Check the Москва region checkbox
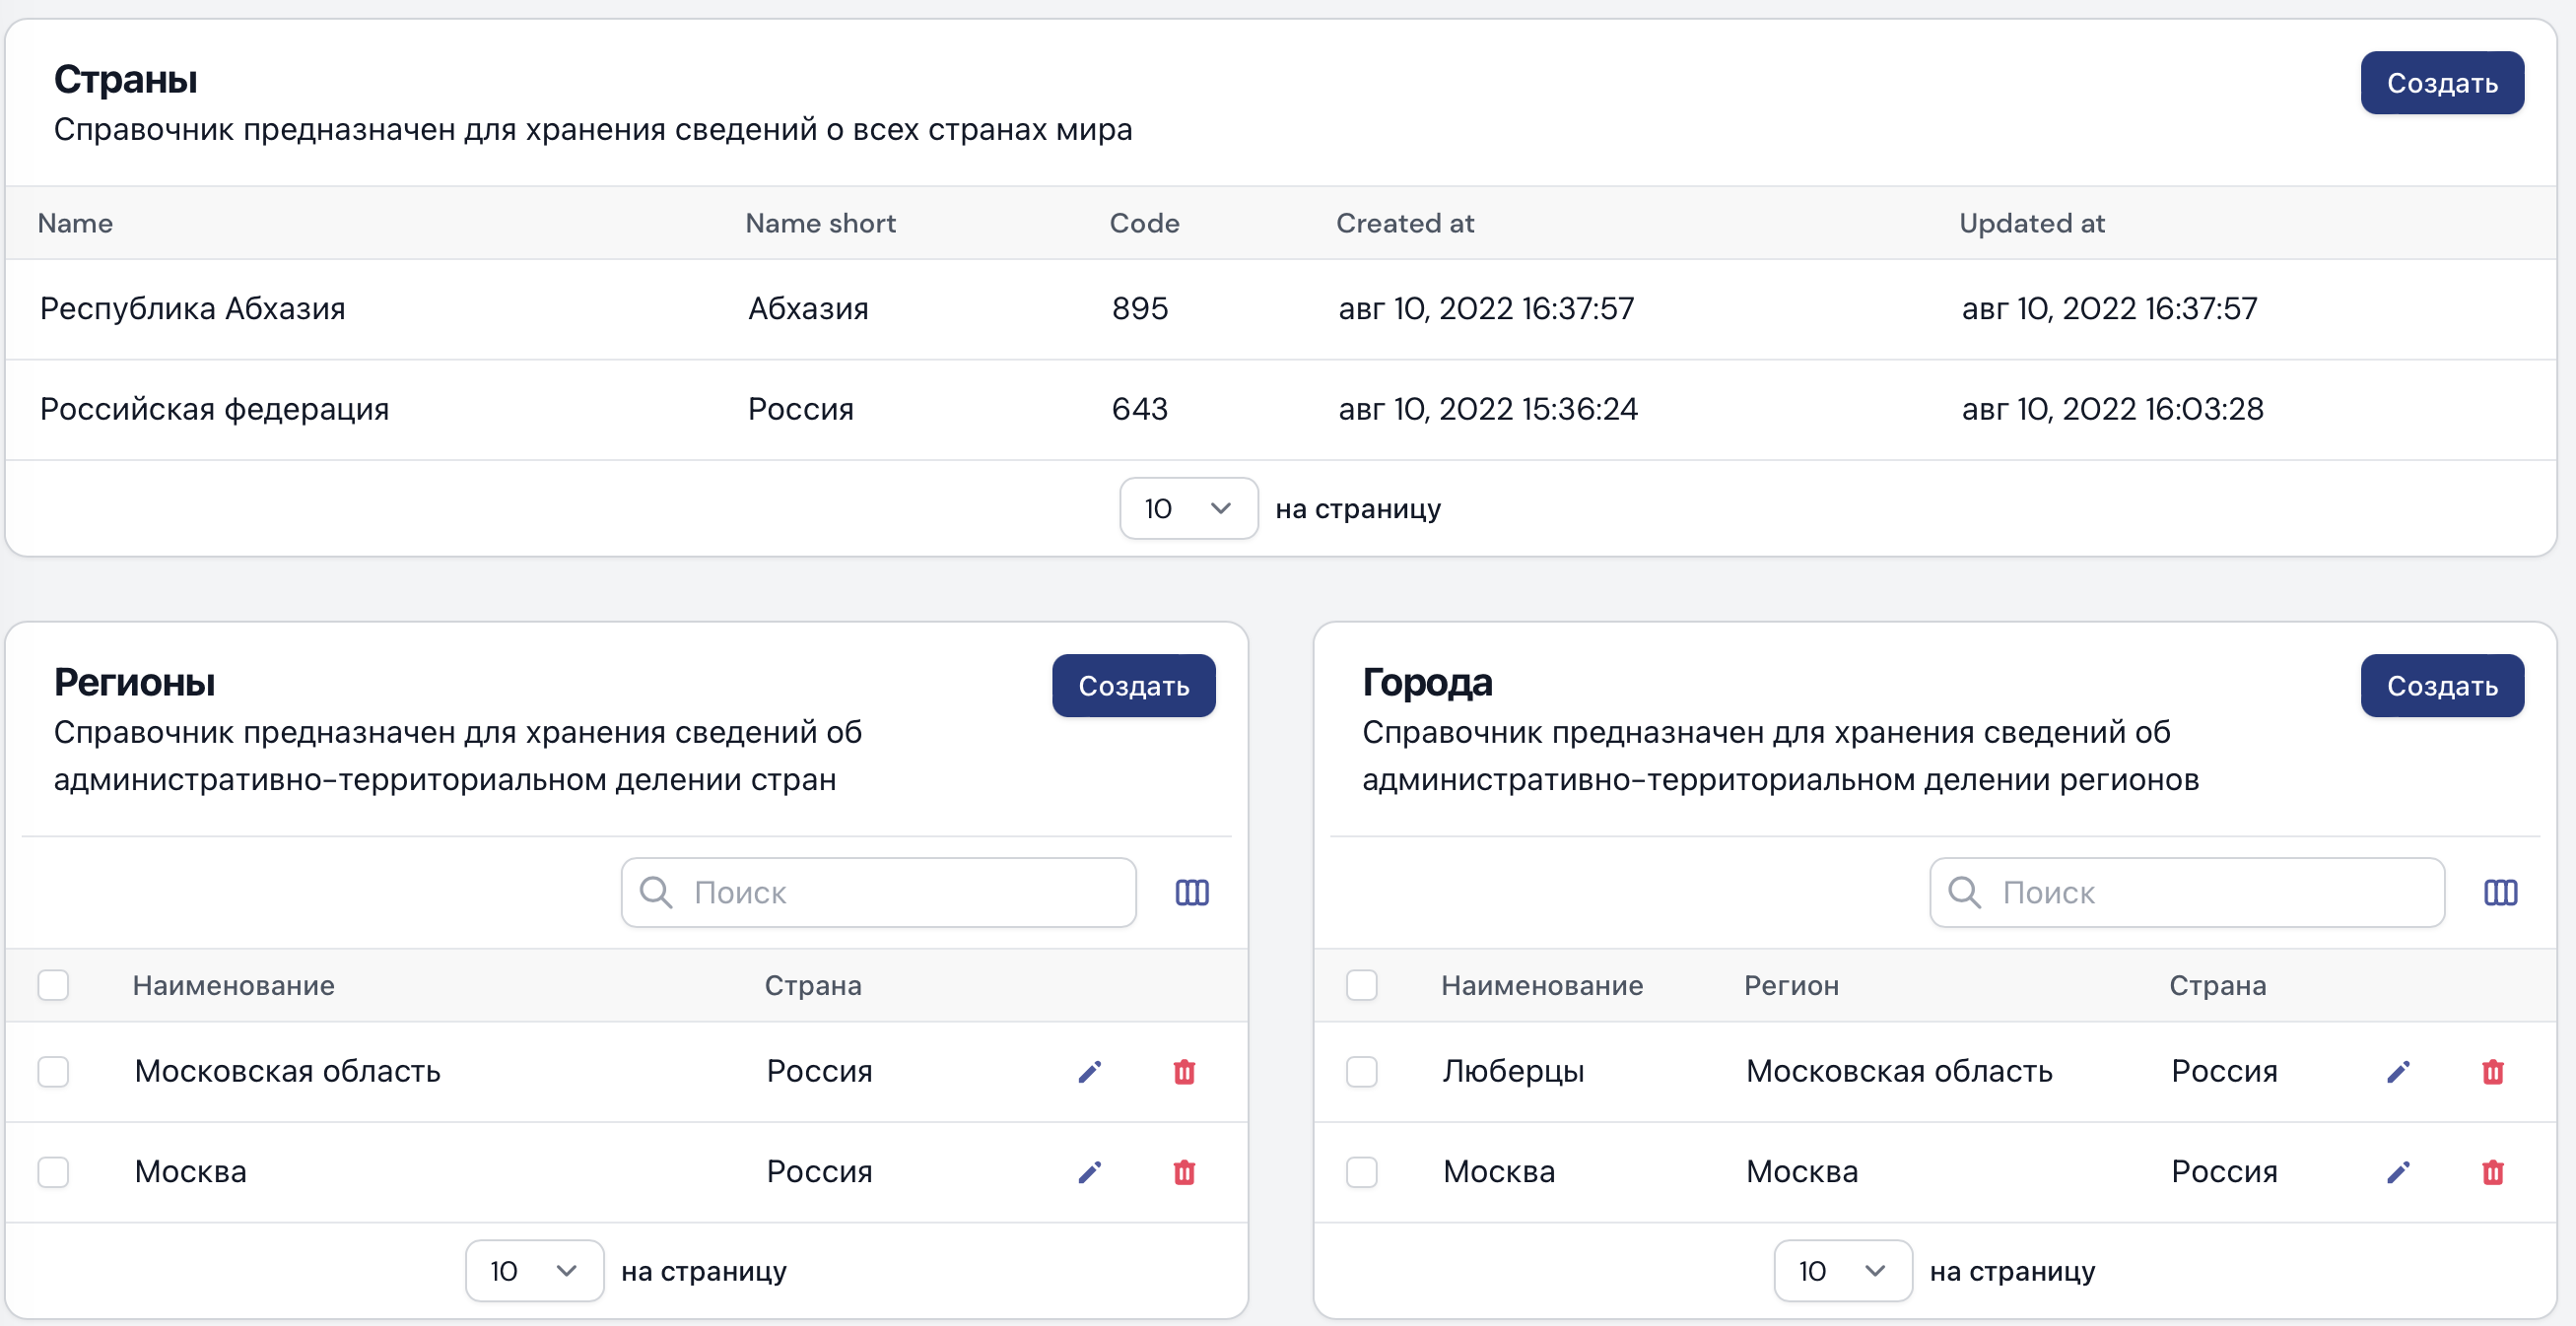The width and height of the screenshot is (2576, 1326). 53,1172
